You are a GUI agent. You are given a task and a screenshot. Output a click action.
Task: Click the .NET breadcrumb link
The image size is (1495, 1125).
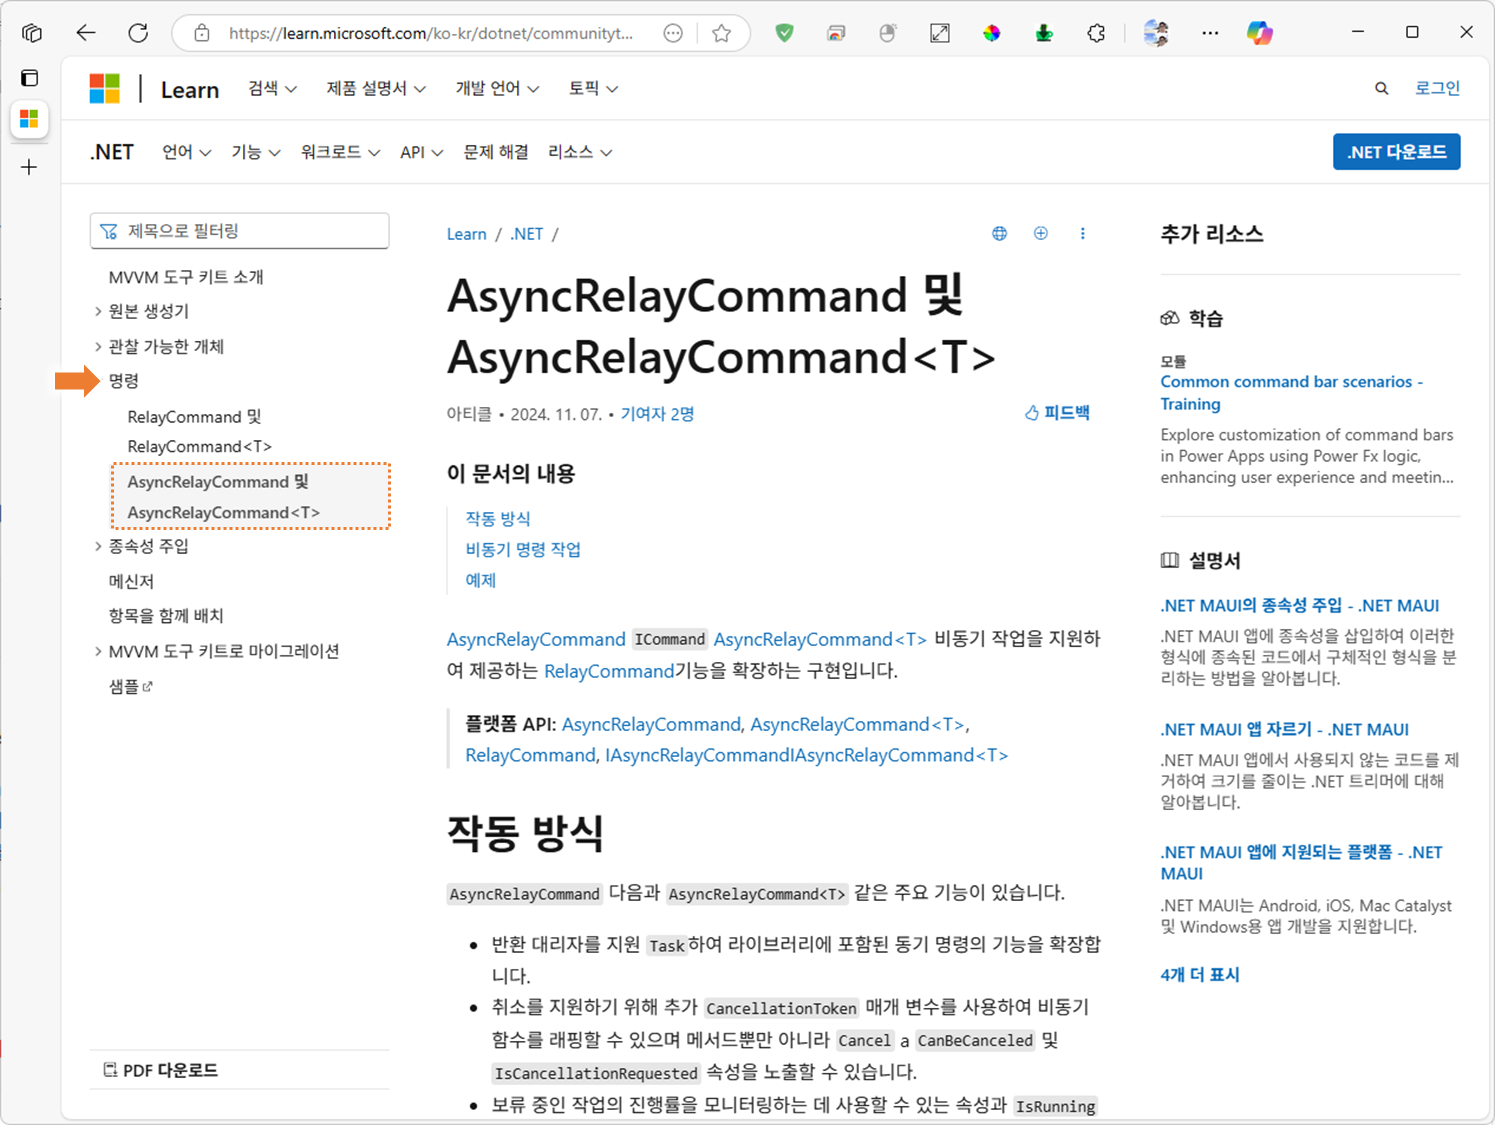point(526,234)
